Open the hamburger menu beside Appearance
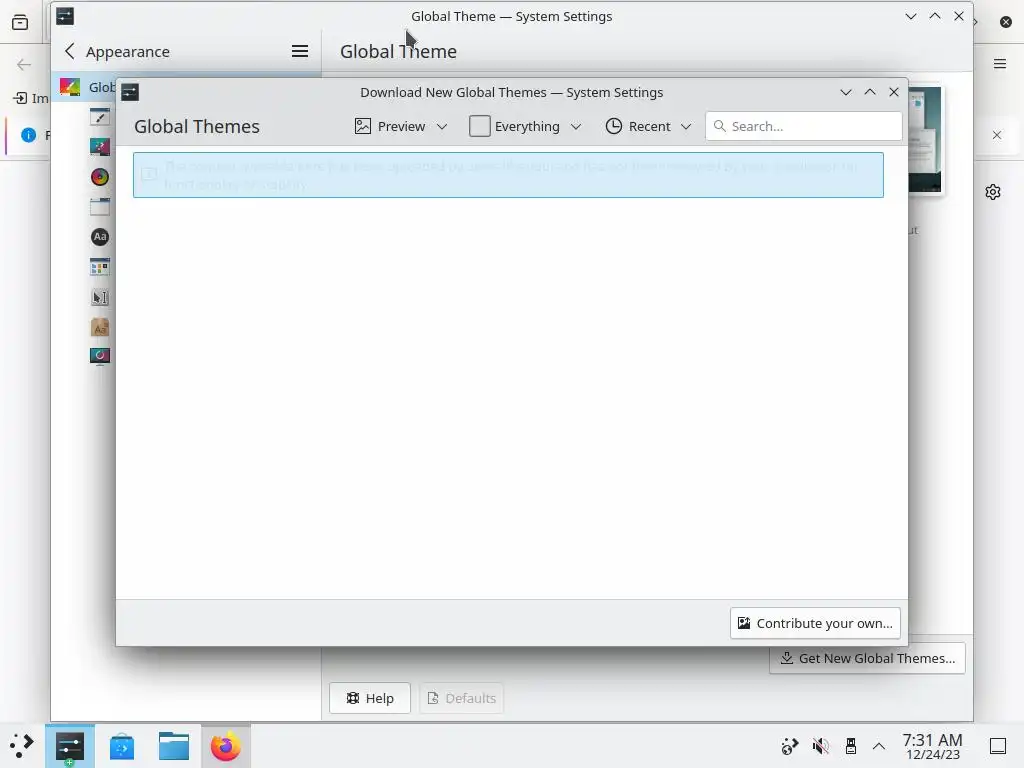The image size is (1024, 768). tap(300, 51)
